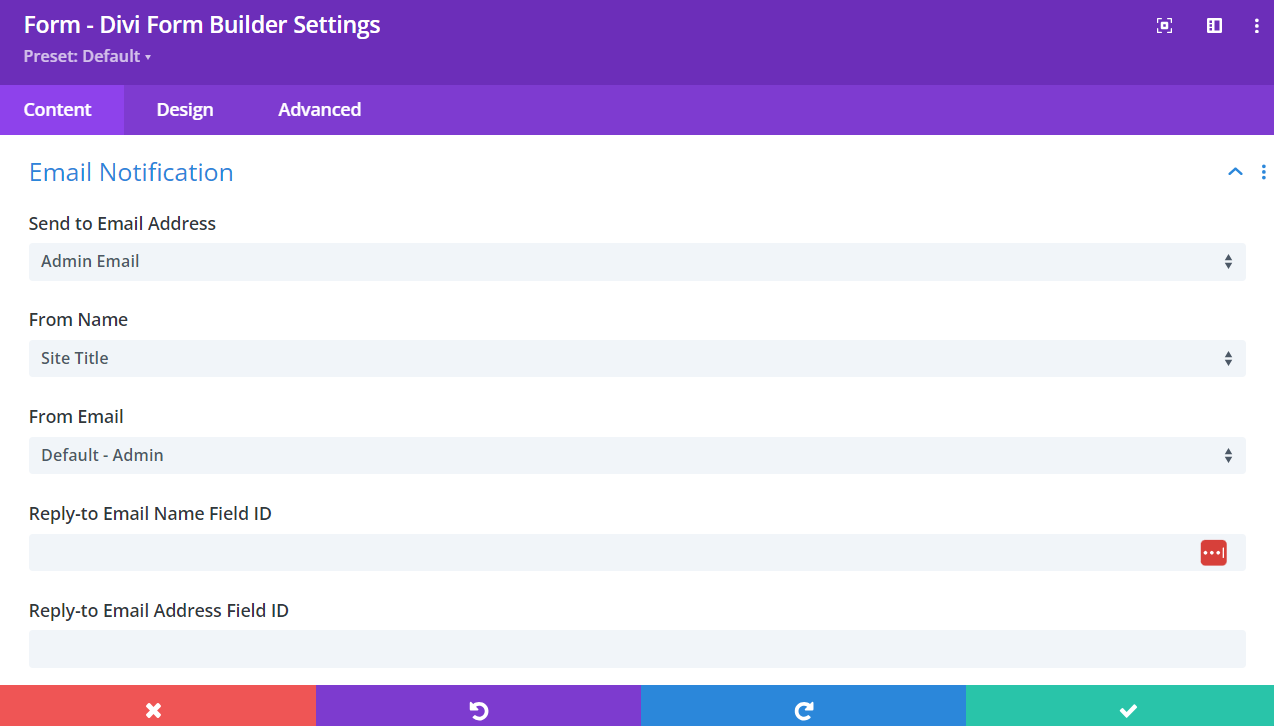Toggle the sidebar snap layout icon

pyautogui.click(x=1214, y=26)
